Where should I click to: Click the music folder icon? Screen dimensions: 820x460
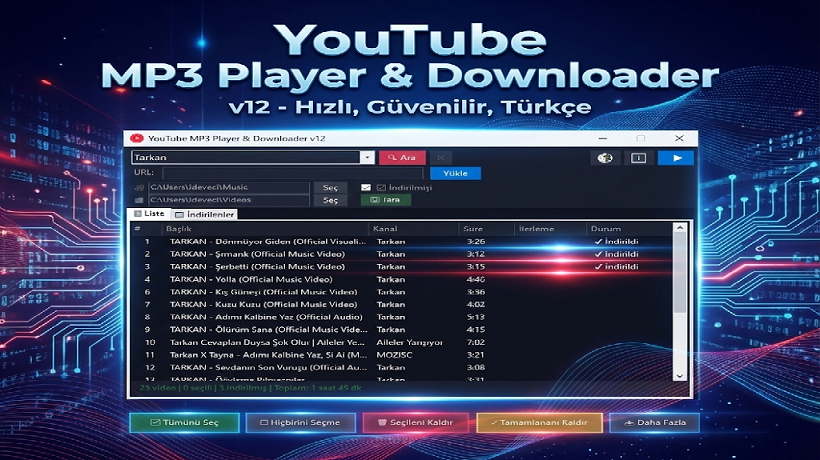(139, 187)
